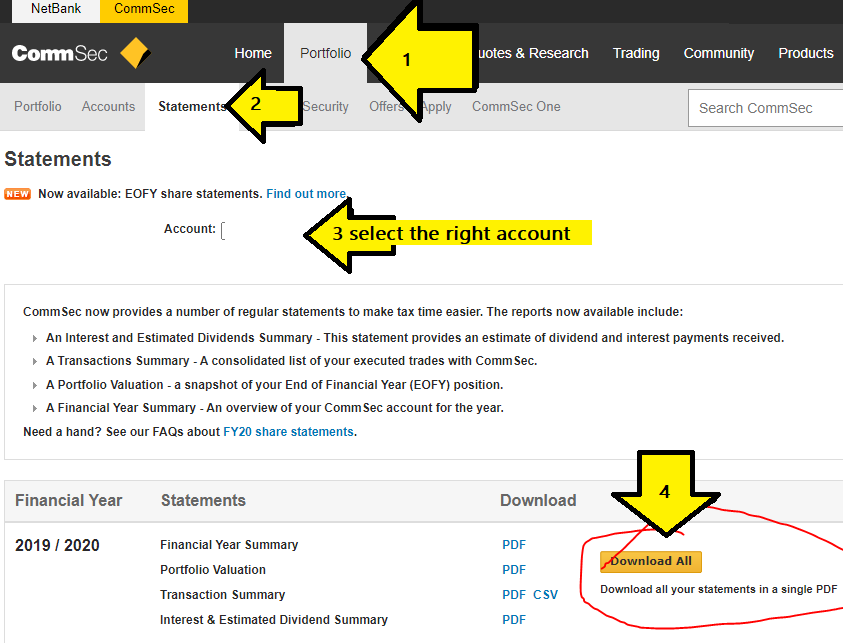Click the Statements column header

203,501
